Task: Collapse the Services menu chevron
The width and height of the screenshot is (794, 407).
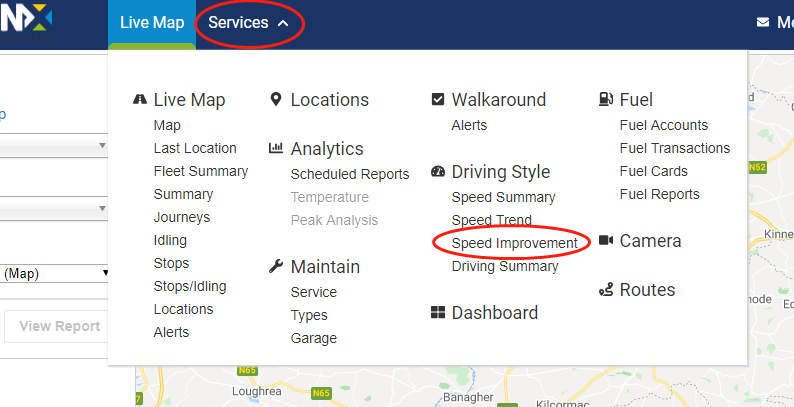Action: [284, 23]
